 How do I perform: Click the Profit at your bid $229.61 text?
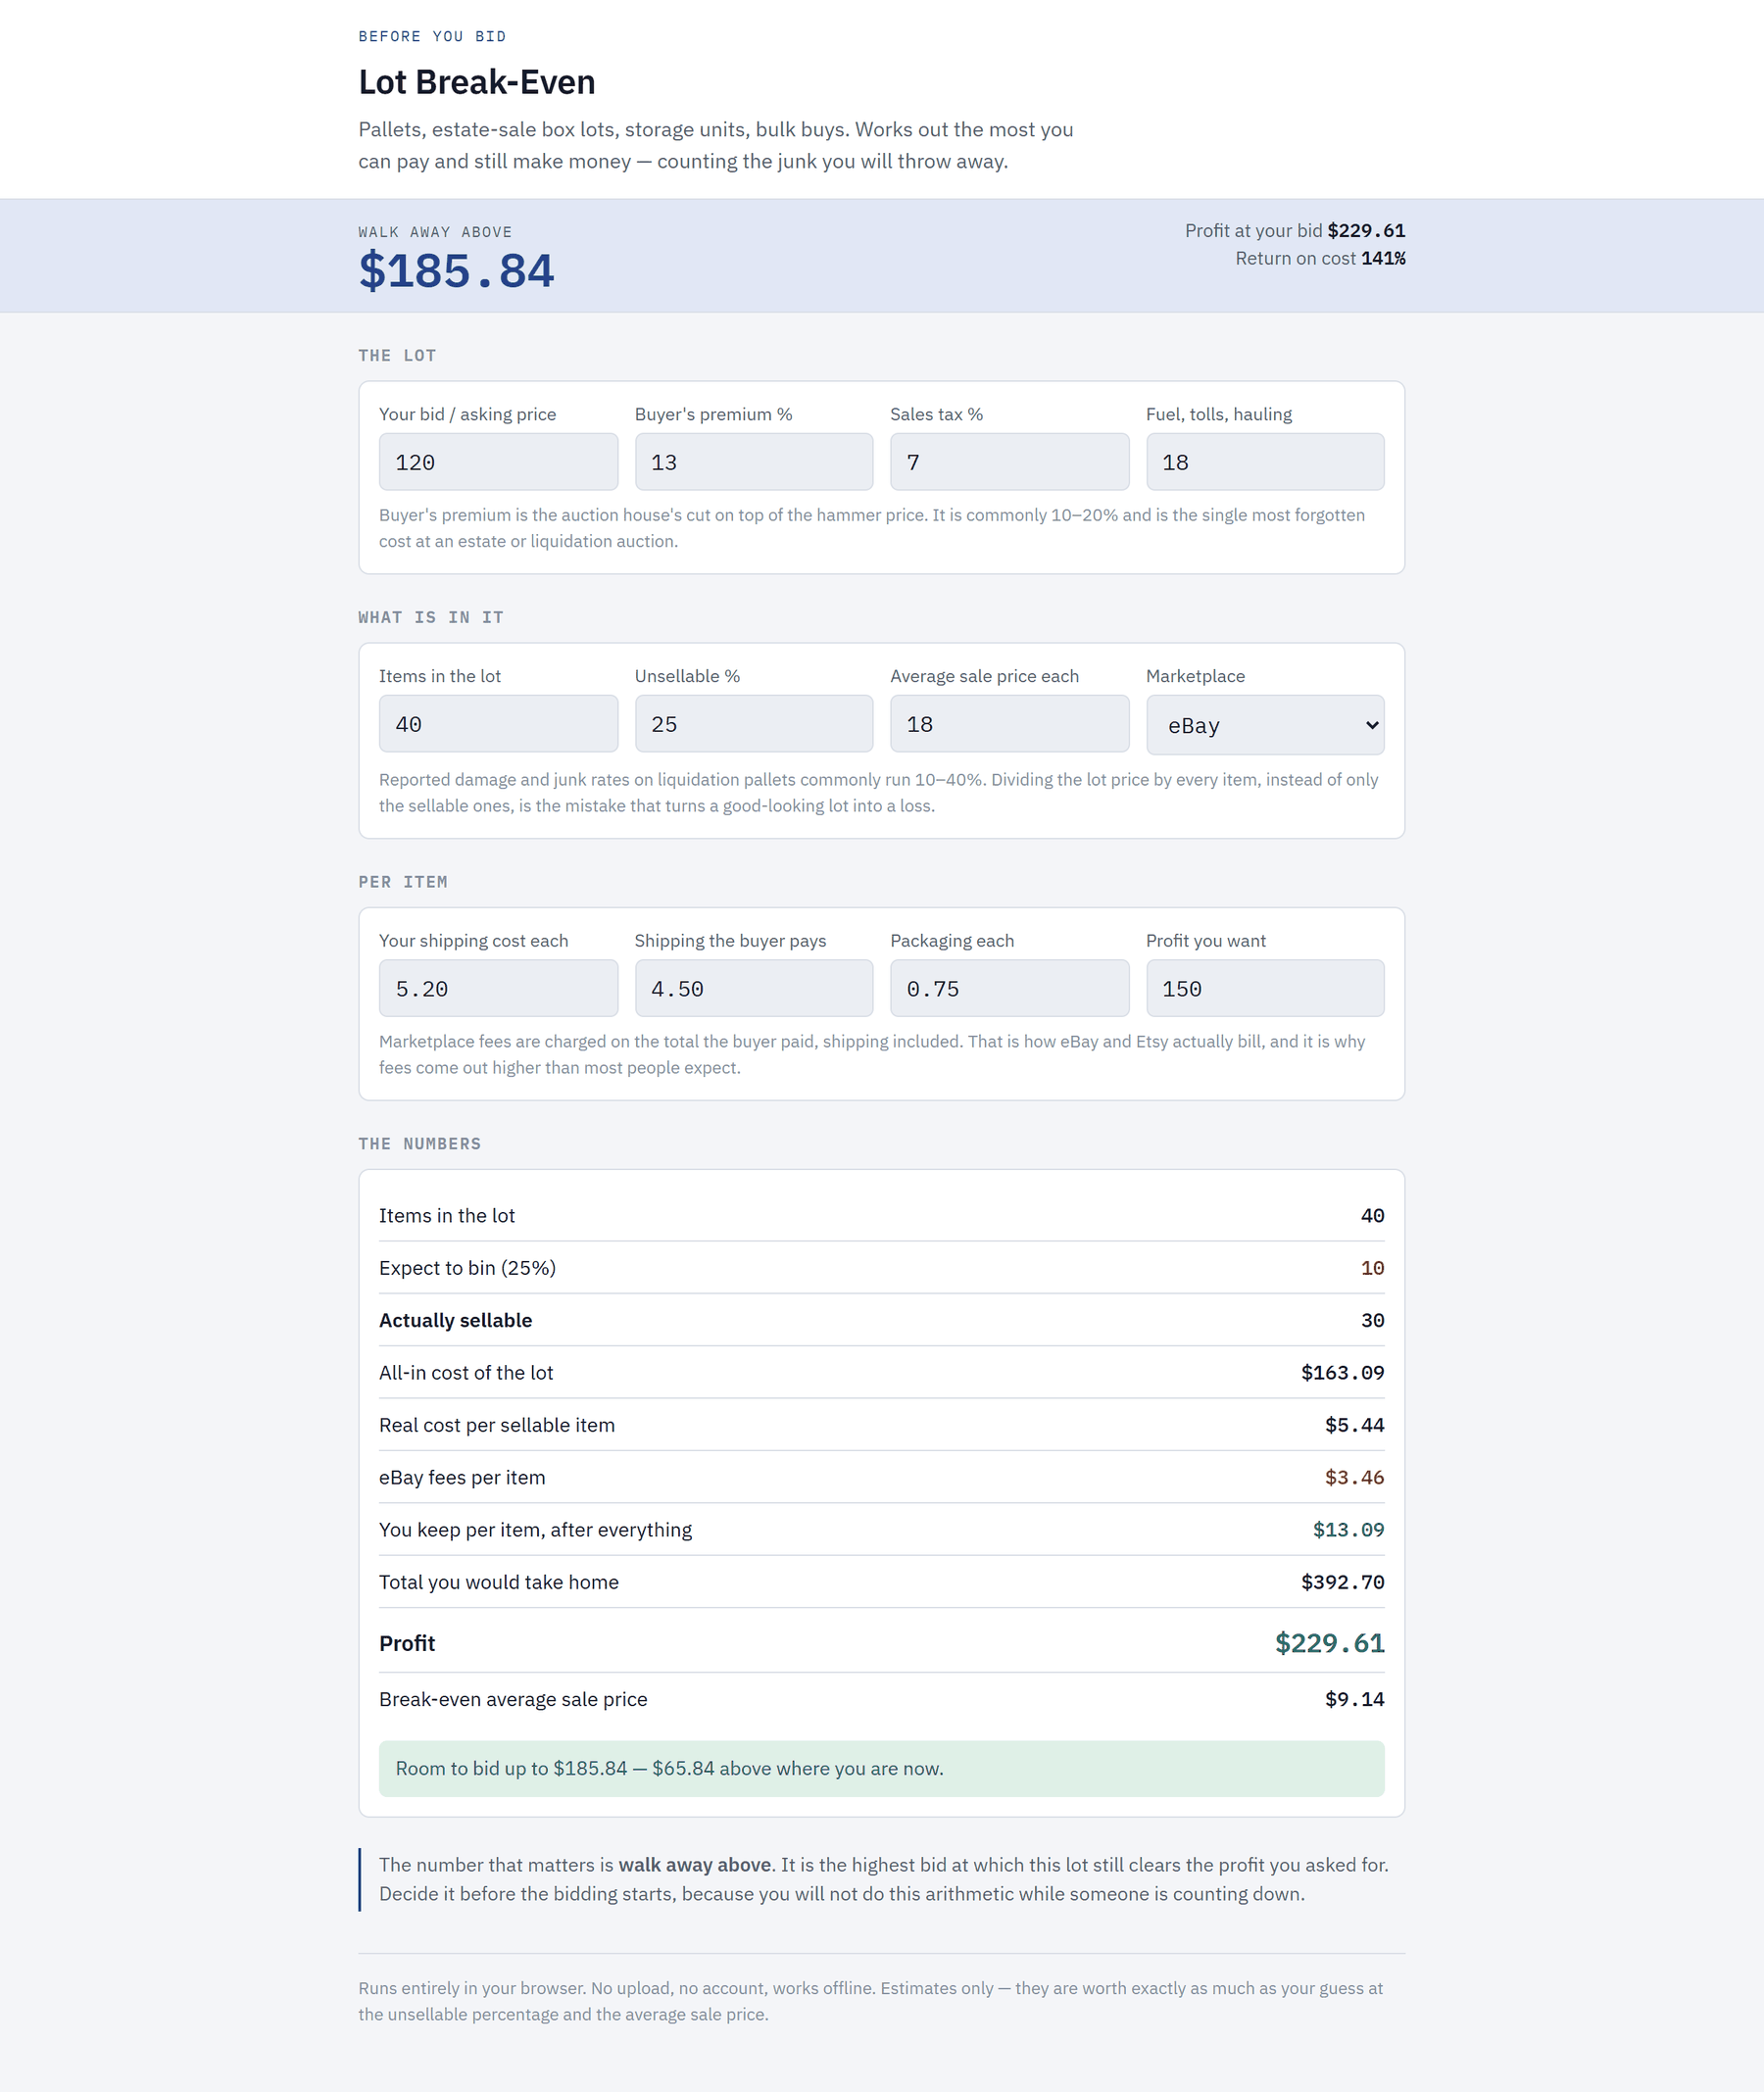tap(1295, 231)
